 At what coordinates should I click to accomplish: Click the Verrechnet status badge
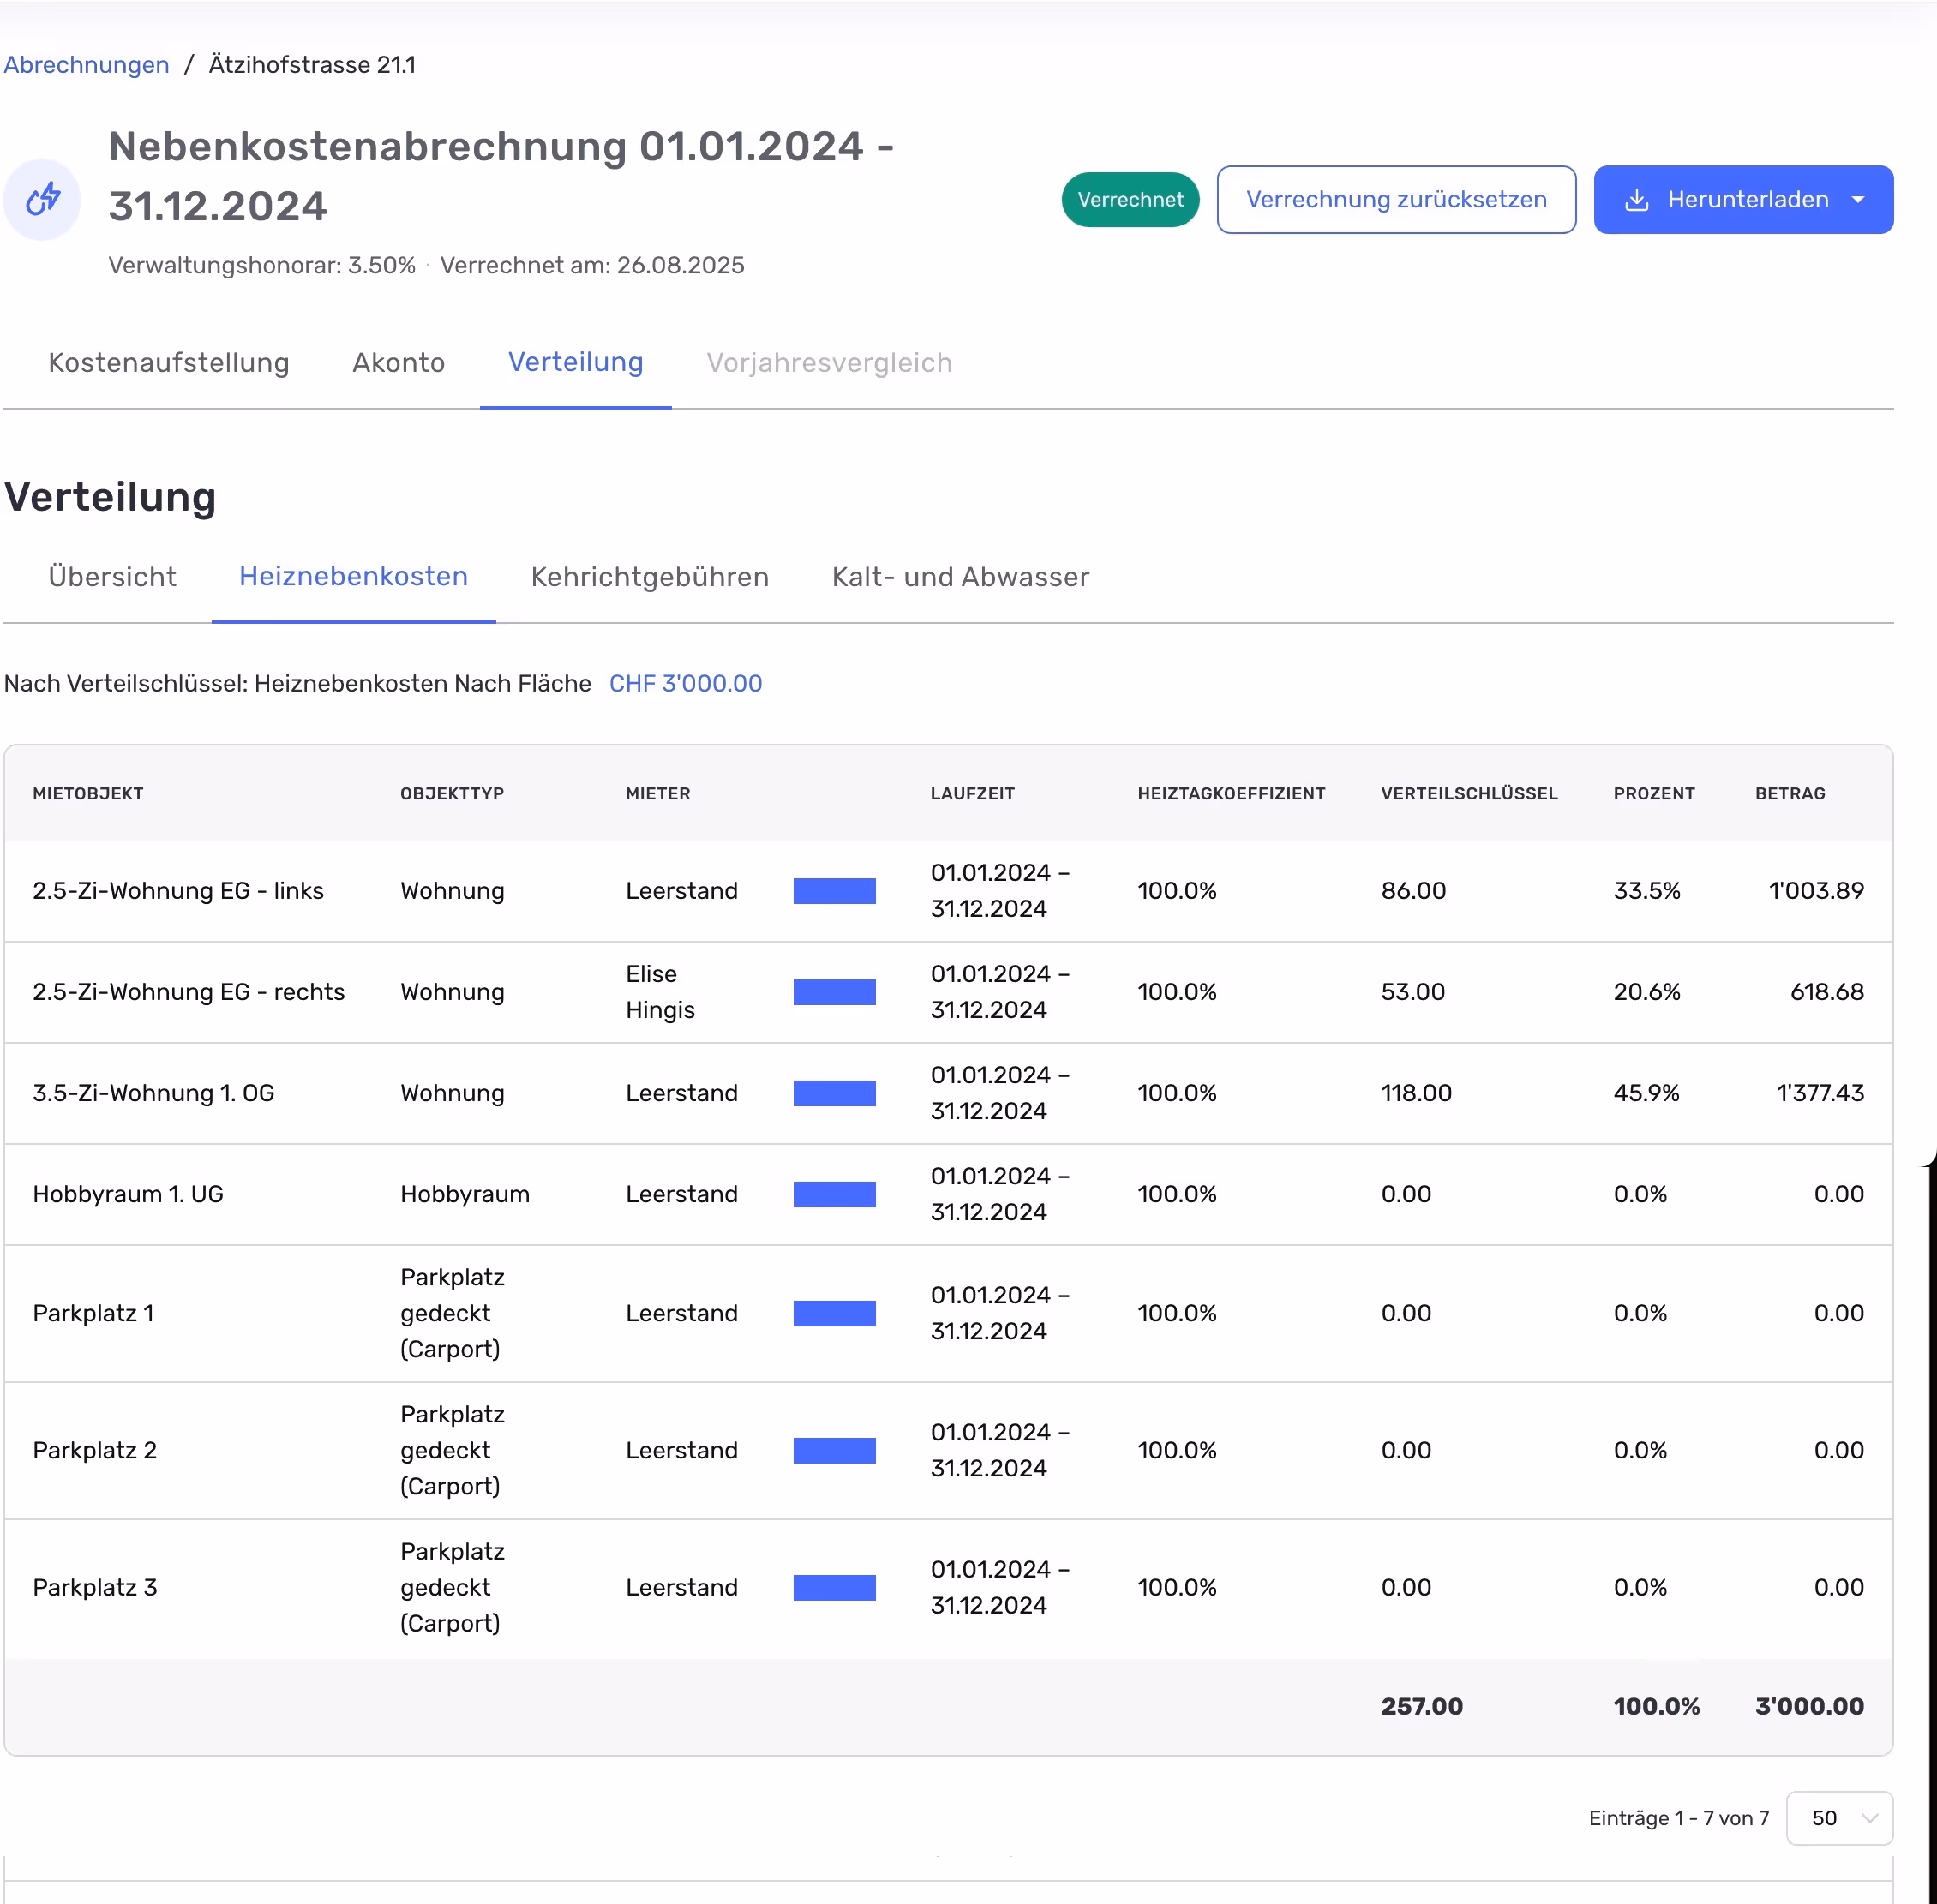tap(1129, 200)
